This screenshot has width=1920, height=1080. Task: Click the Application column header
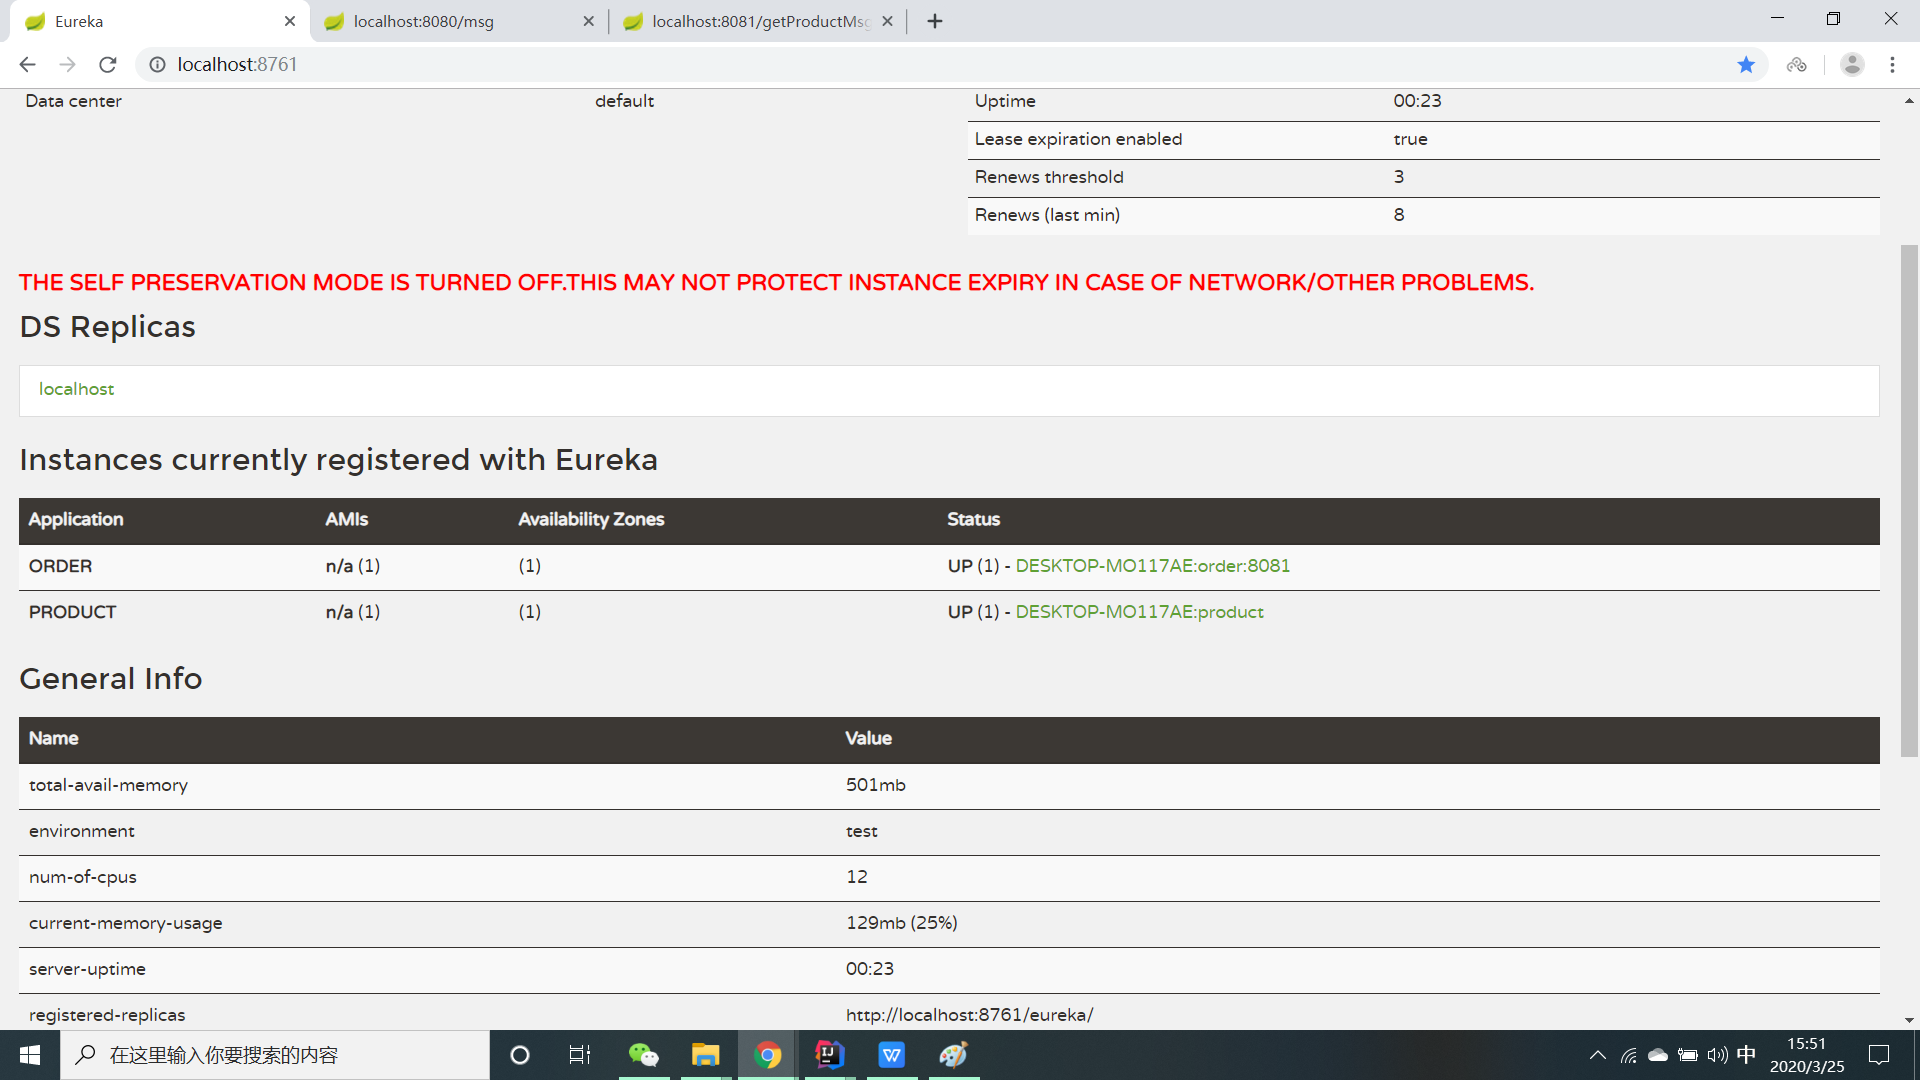(x=76, y=519)
